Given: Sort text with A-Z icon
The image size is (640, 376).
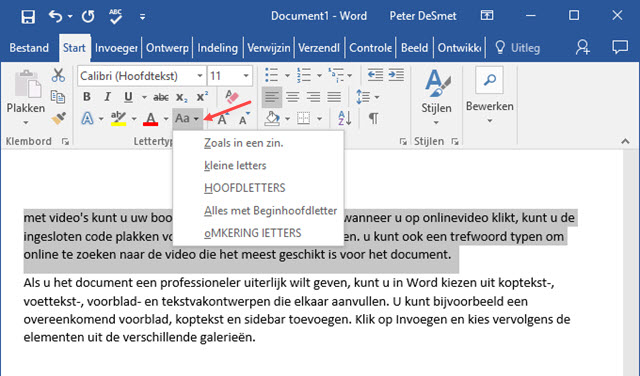Looking at the screenshot, I should (x=345, y=118).
